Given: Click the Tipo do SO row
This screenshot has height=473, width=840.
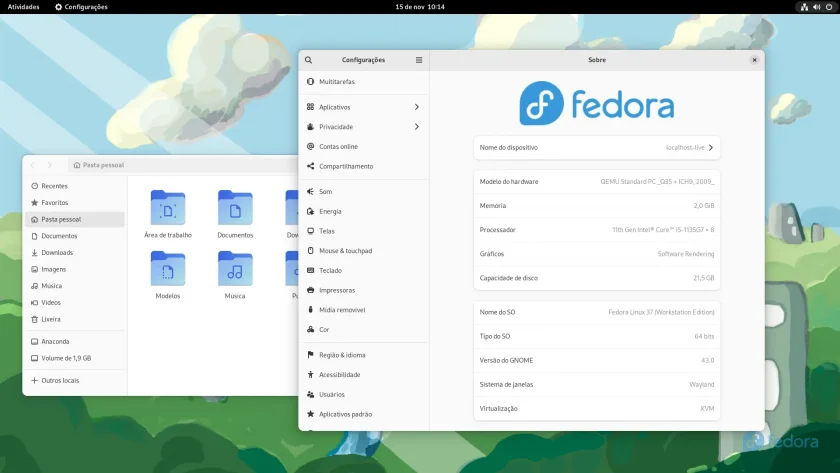Looking at the screenshot, I should point(597,337).
